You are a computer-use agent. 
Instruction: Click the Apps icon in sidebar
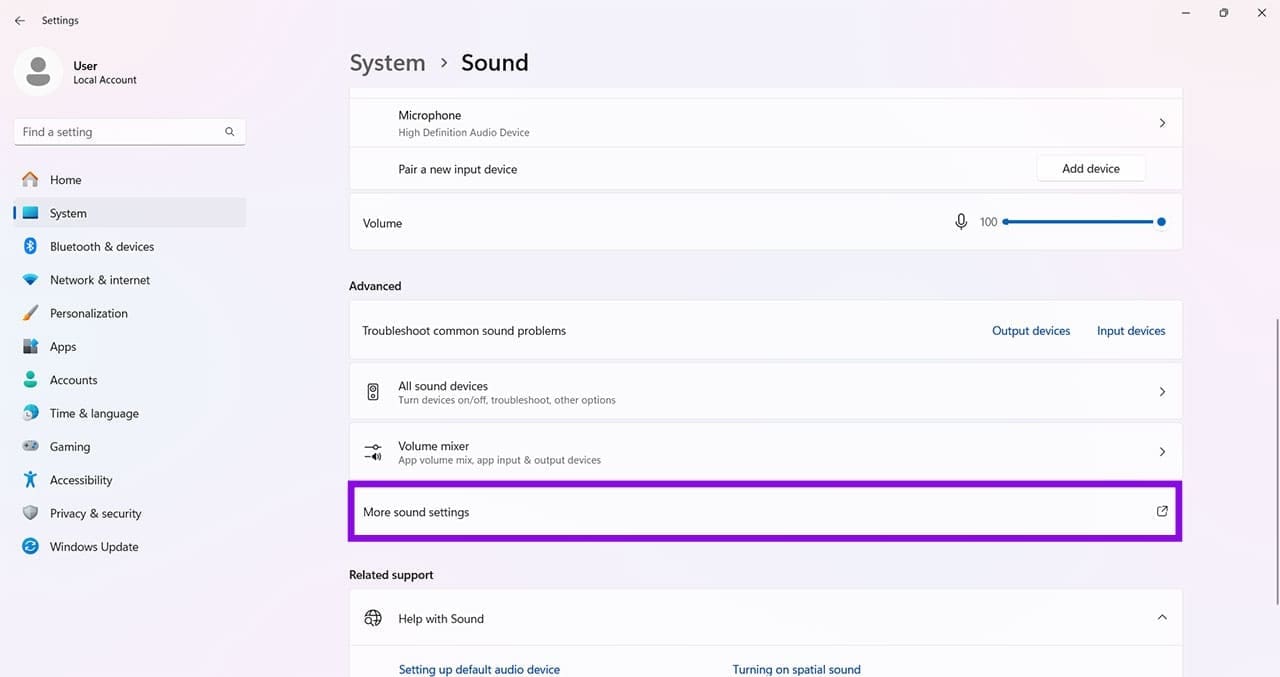(30, 346)
